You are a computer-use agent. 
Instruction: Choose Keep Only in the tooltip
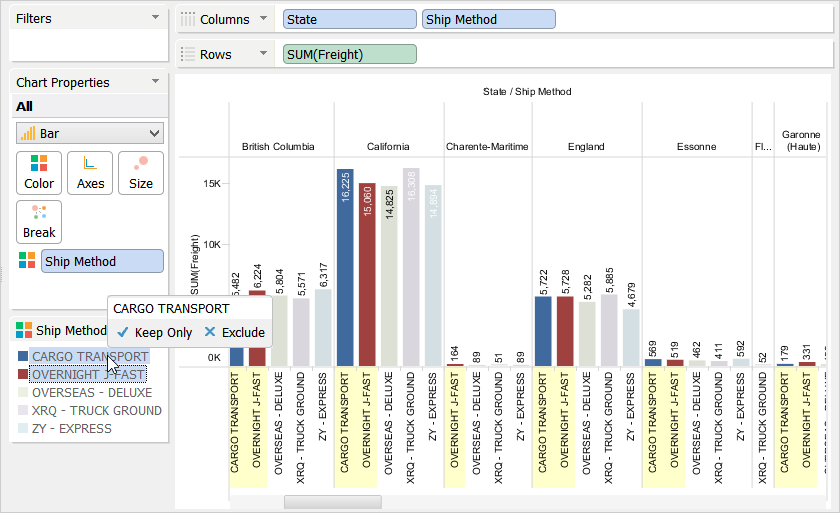coord(154,333)
